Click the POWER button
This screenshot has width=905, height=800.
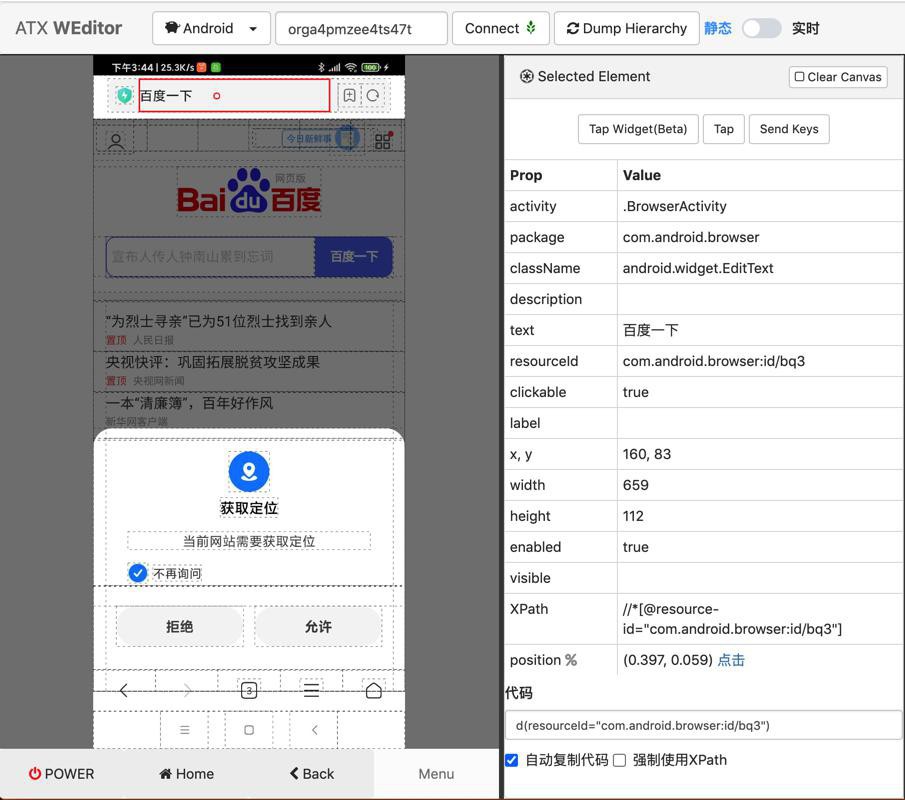coord(62,773)
